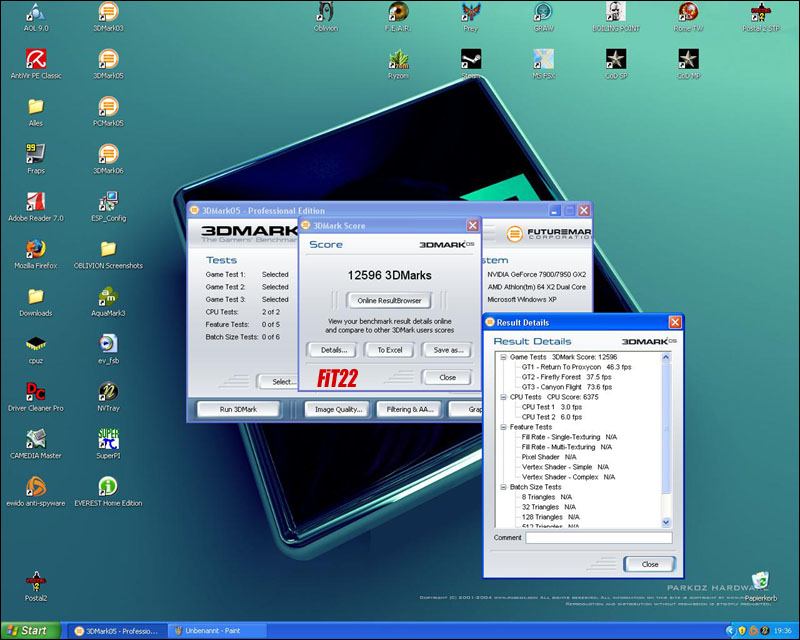The width and height of the screenshot is (800, 640).
Task: Launch Steam from the desktop
Action: pos(470,64)
